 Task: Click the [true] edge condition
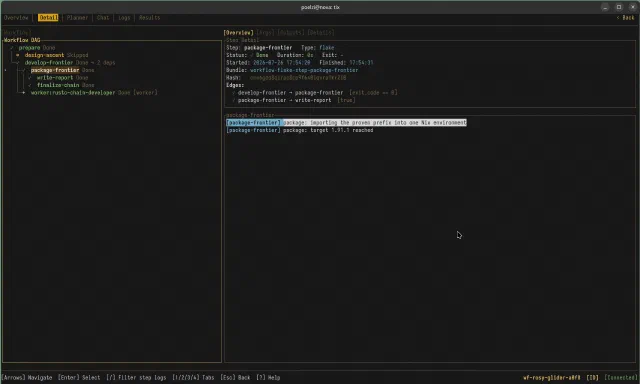346,100
